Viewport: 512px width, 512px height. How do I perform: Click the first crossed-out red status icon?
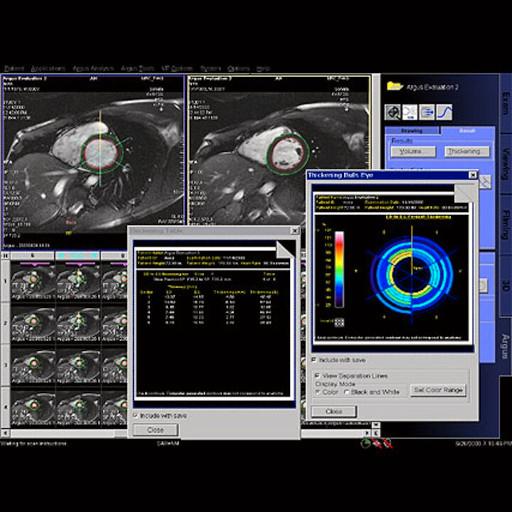[x=377, y=443]
